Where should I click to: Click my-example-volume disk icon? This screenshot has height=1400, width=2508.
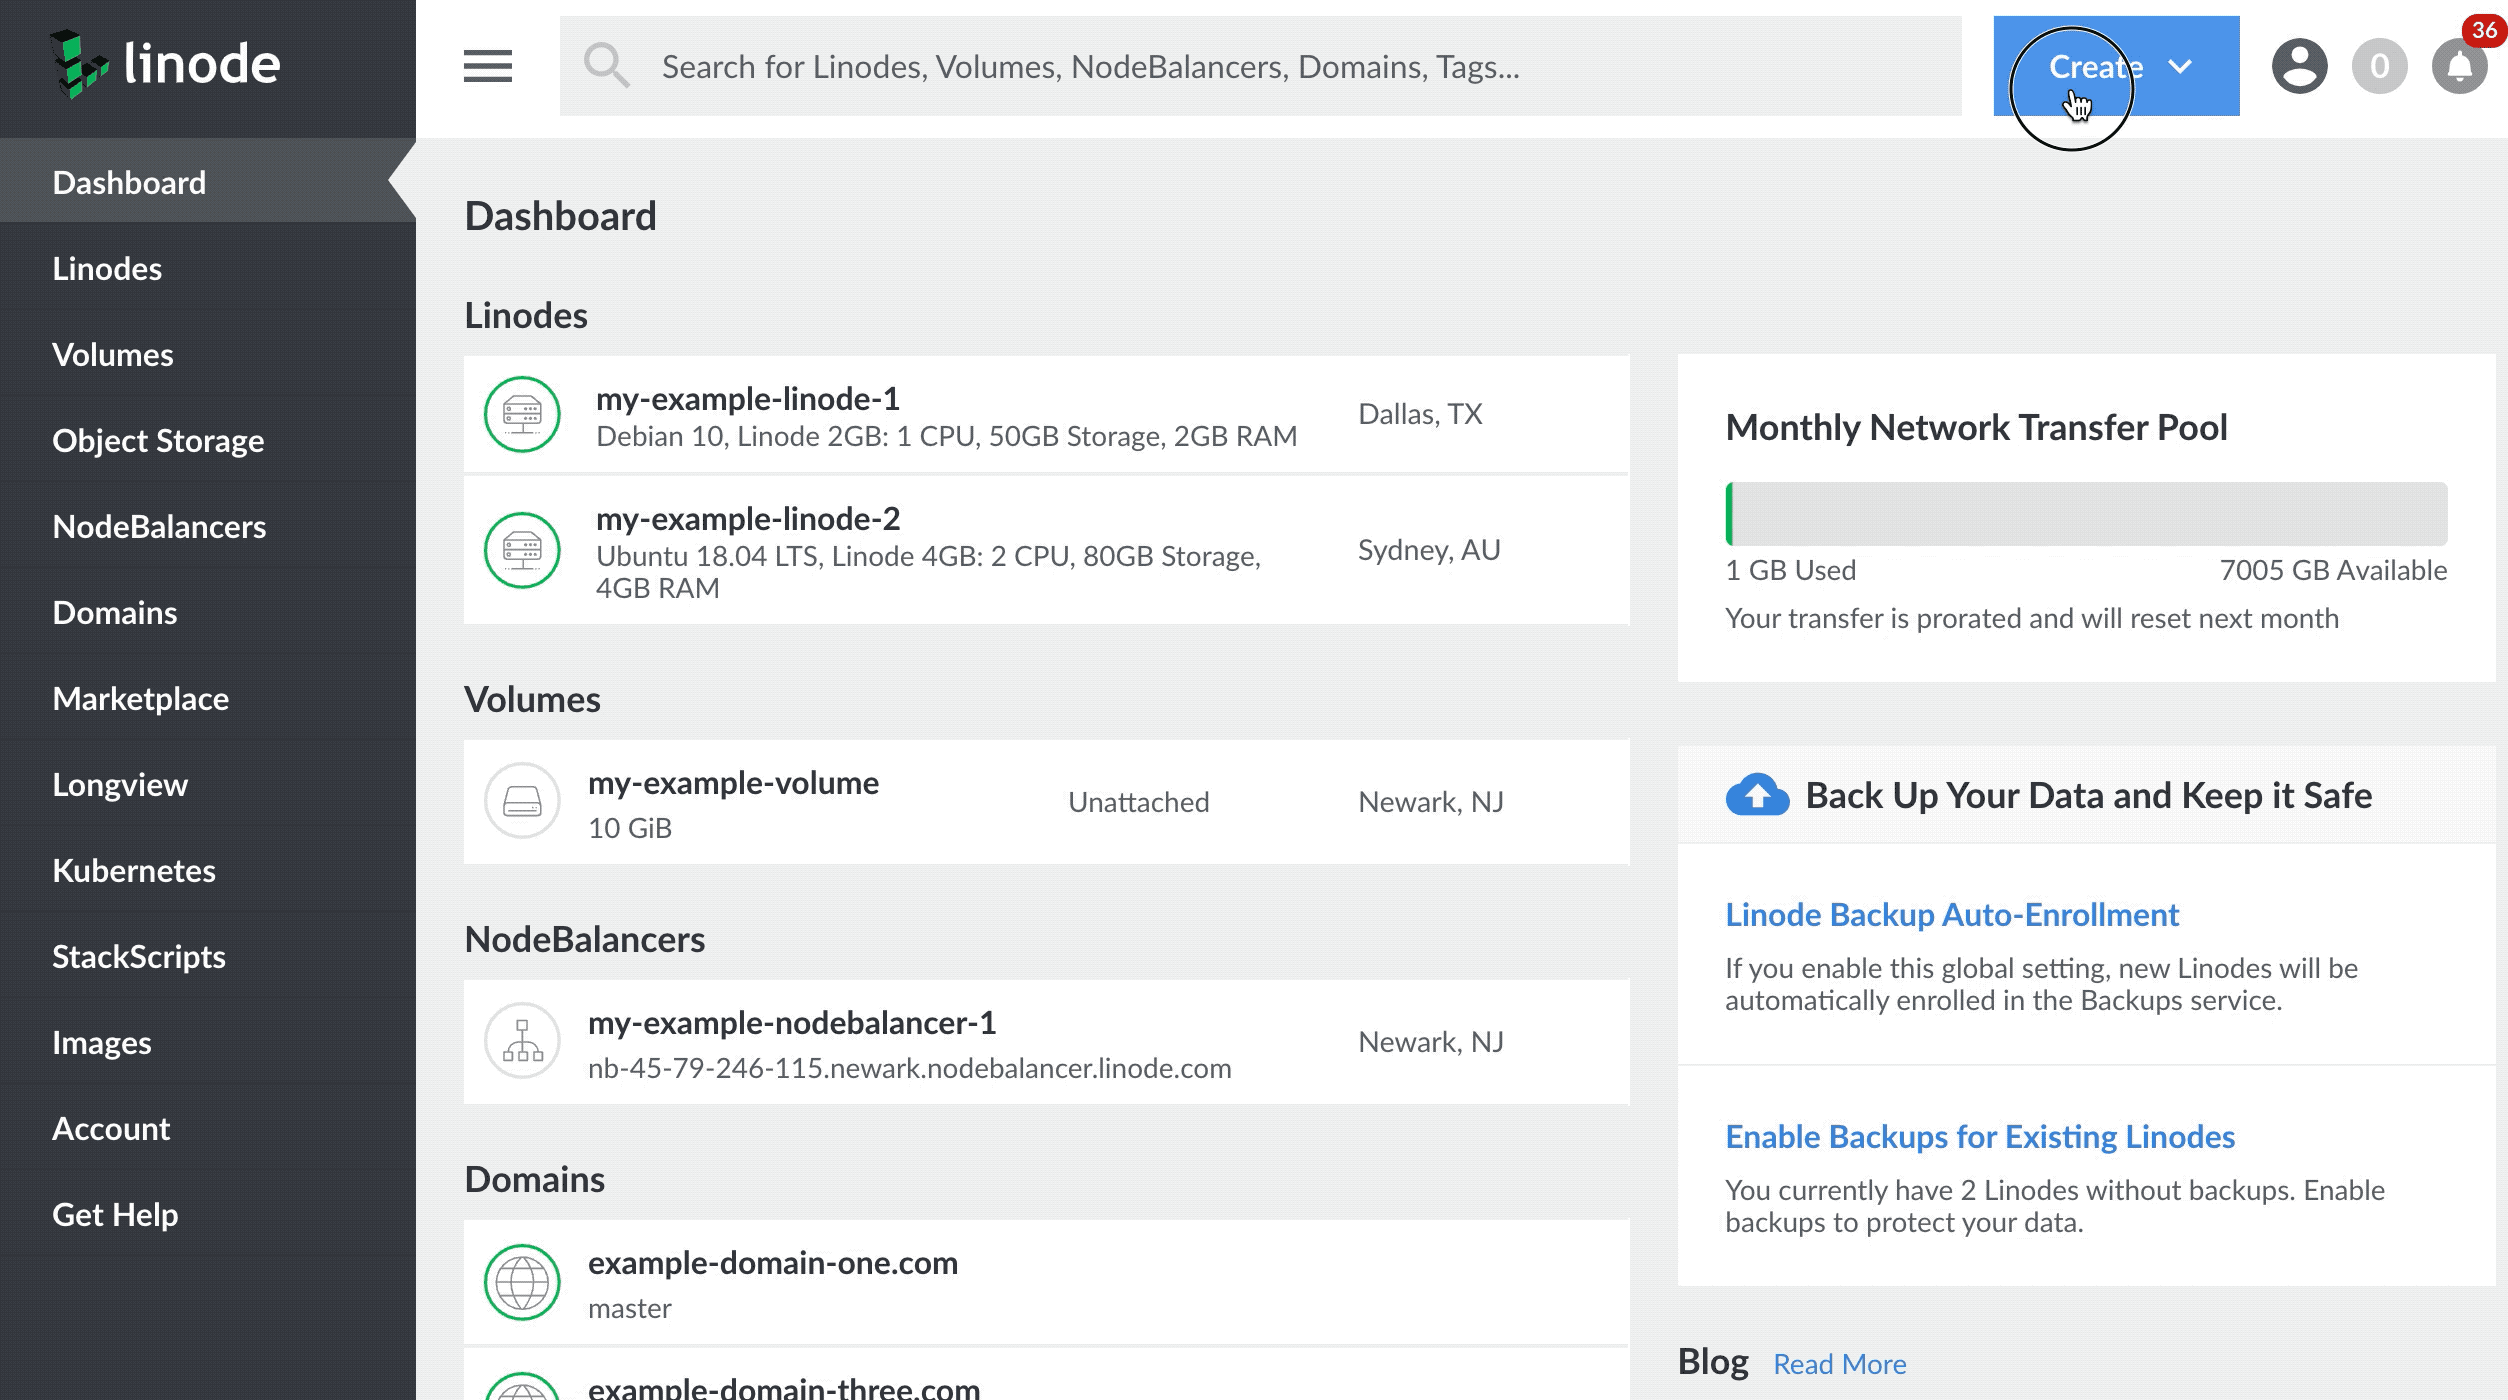click(x=522, y=801)
